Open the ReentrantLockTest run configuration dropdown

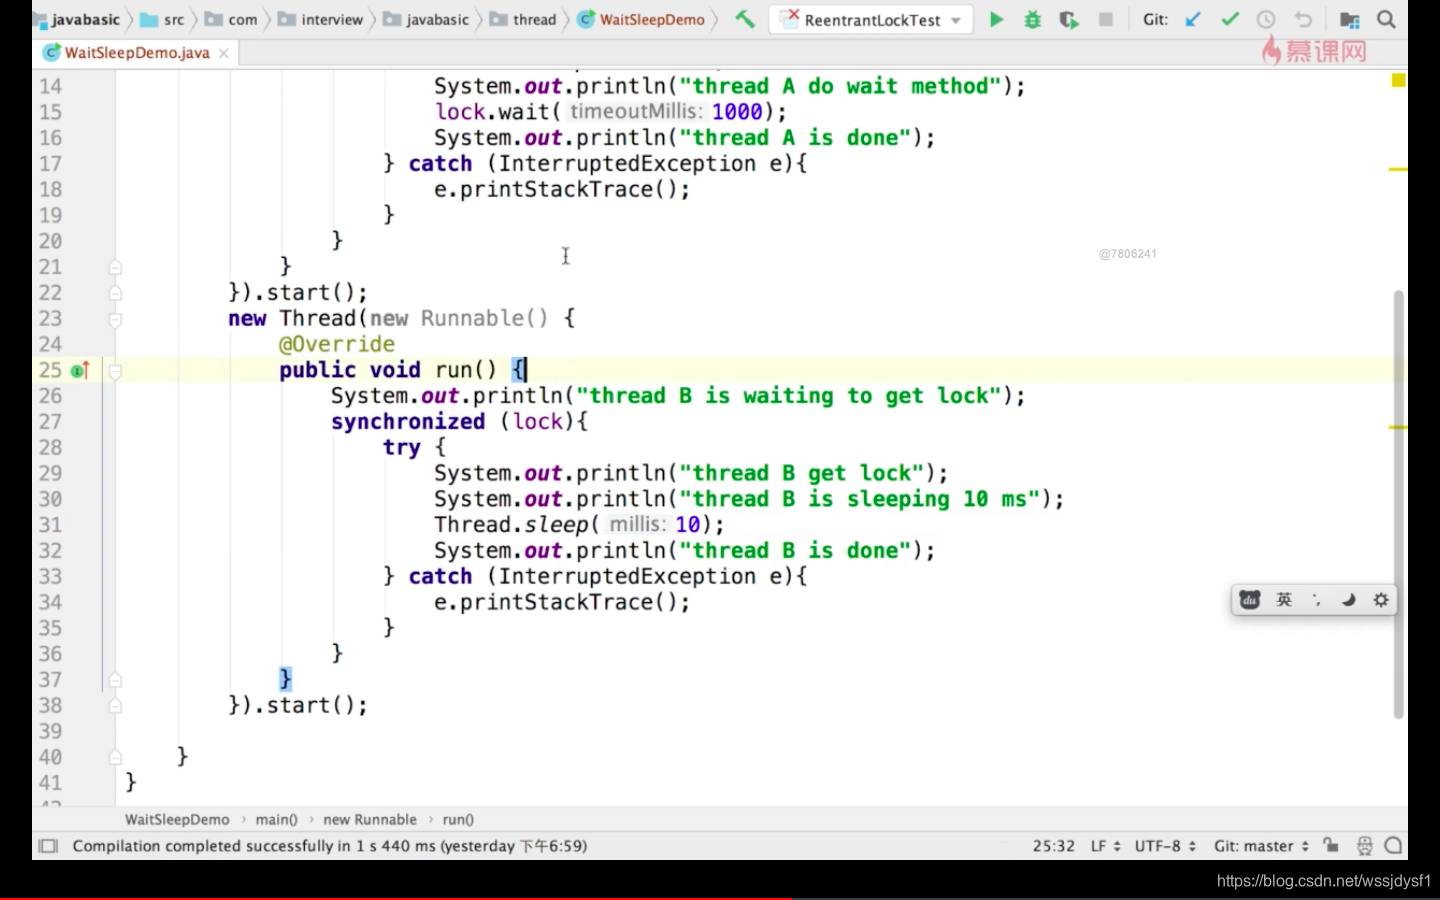[x=871, y=19]
